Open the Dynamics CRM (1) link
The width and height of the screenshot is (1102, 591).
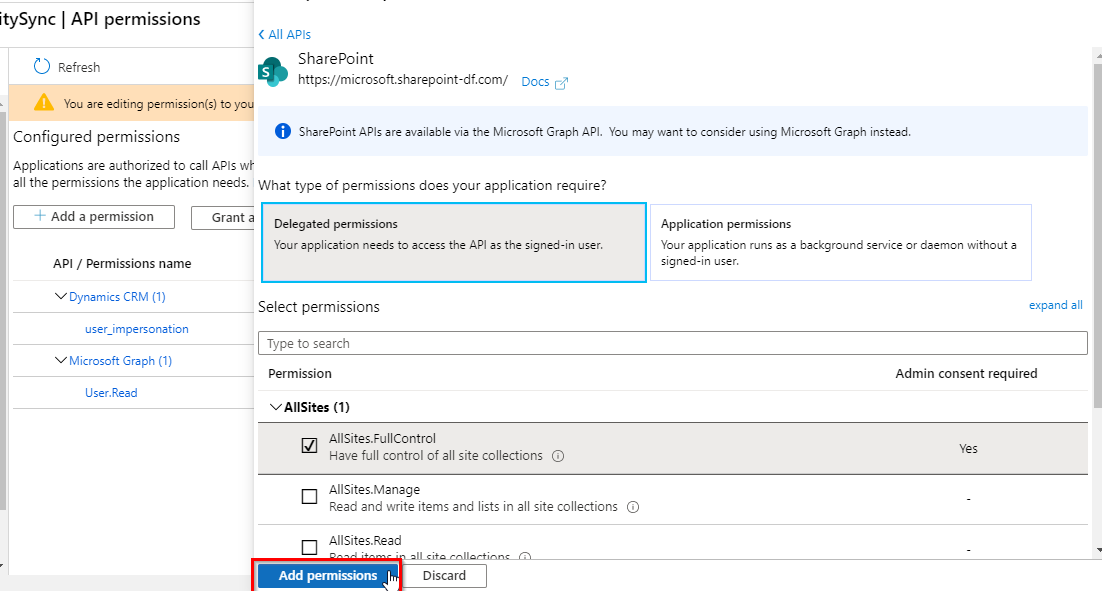click(x=117, y=297)
